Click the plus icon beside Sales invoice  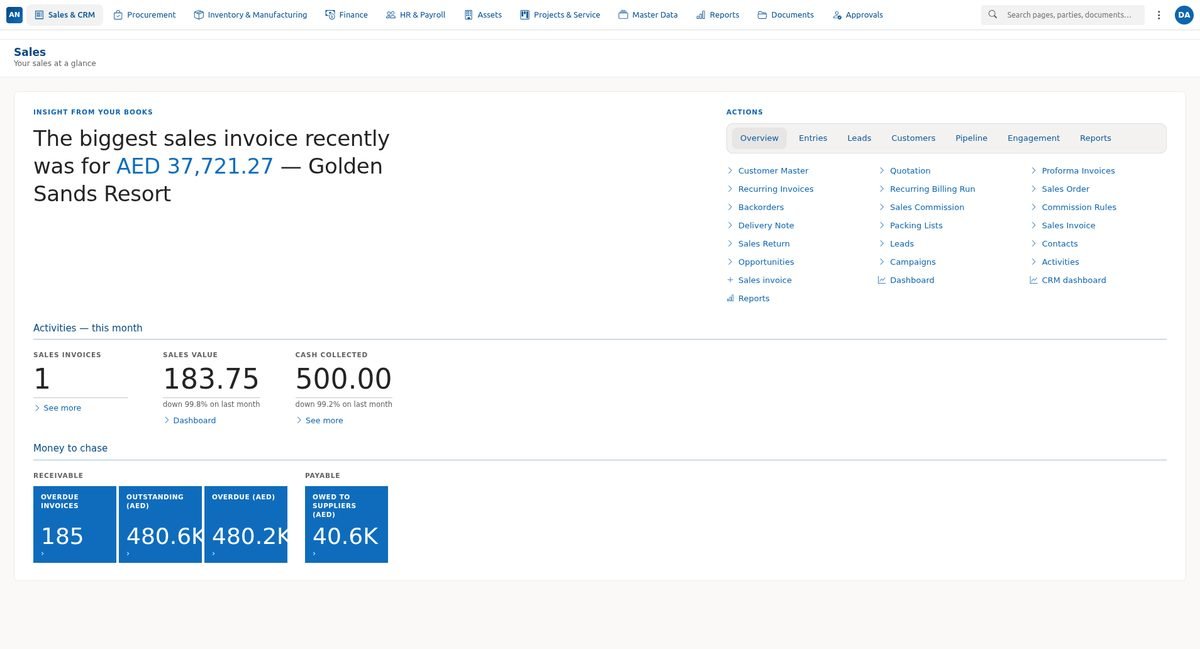pyautogui.click(x=730, y=280)
